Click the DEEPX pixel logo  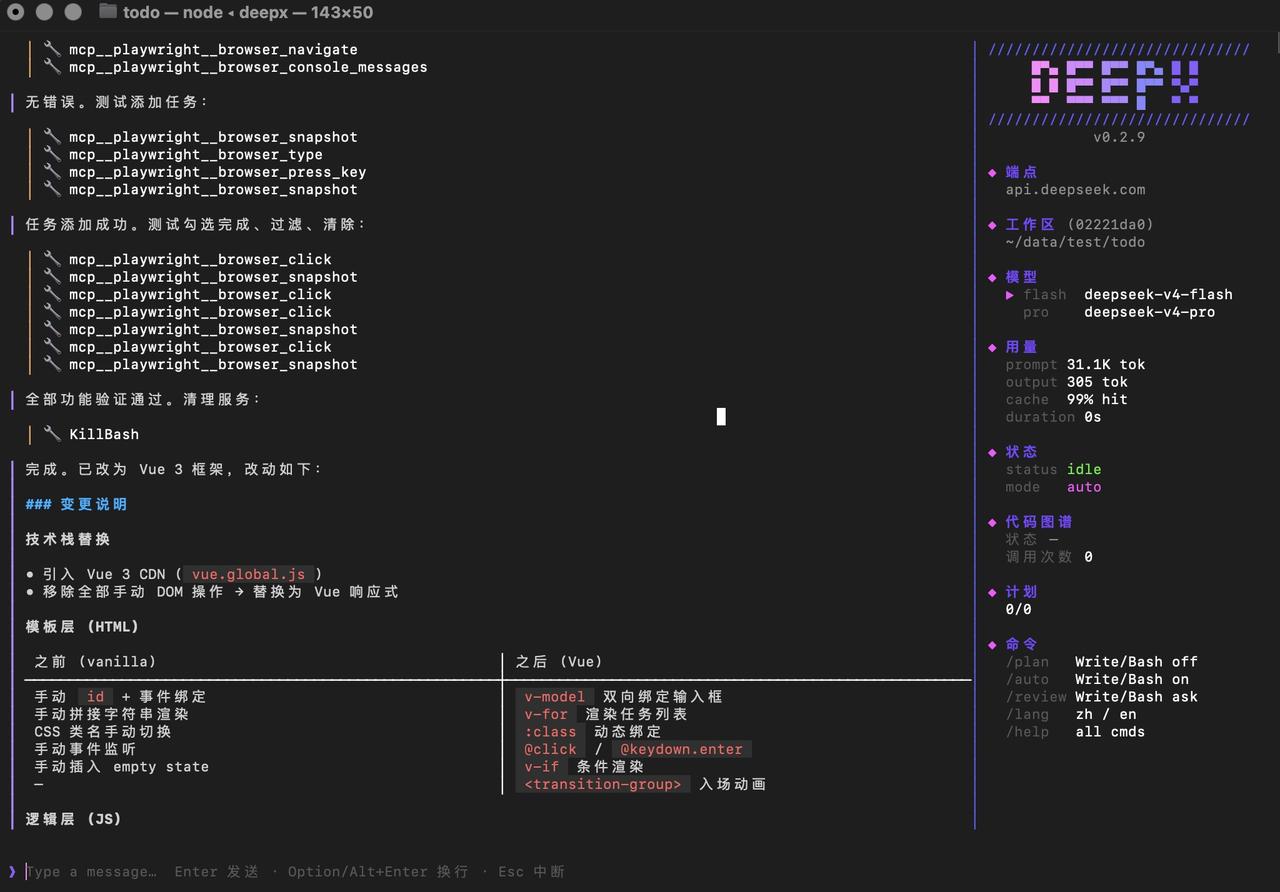[1116, 83]
